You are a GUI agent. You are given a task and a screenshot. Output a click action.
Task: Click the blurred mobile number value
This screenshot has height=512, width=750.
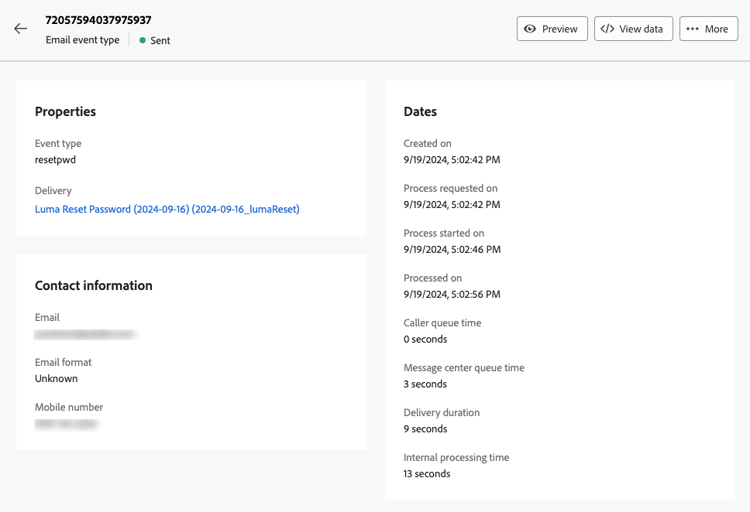coord(66,424)
